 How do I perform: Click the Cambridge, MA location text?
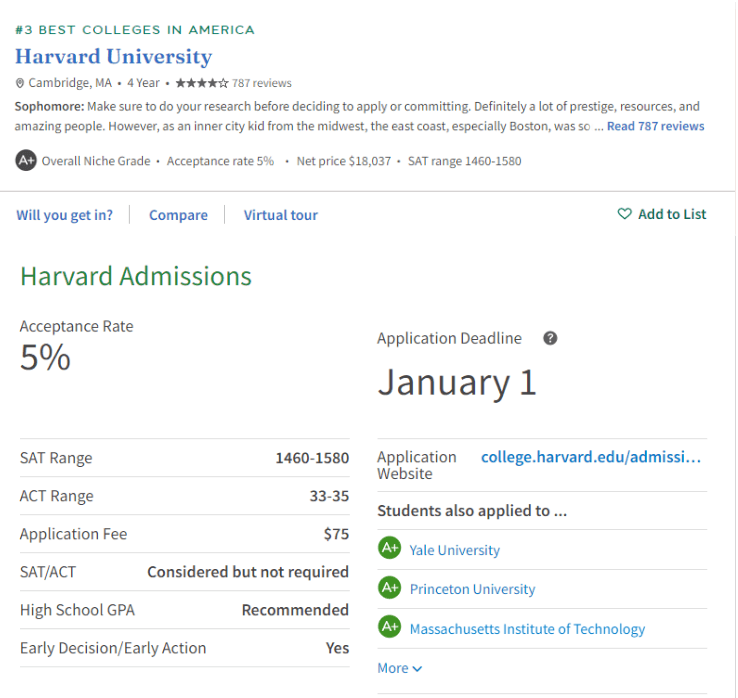pos(70,83)
